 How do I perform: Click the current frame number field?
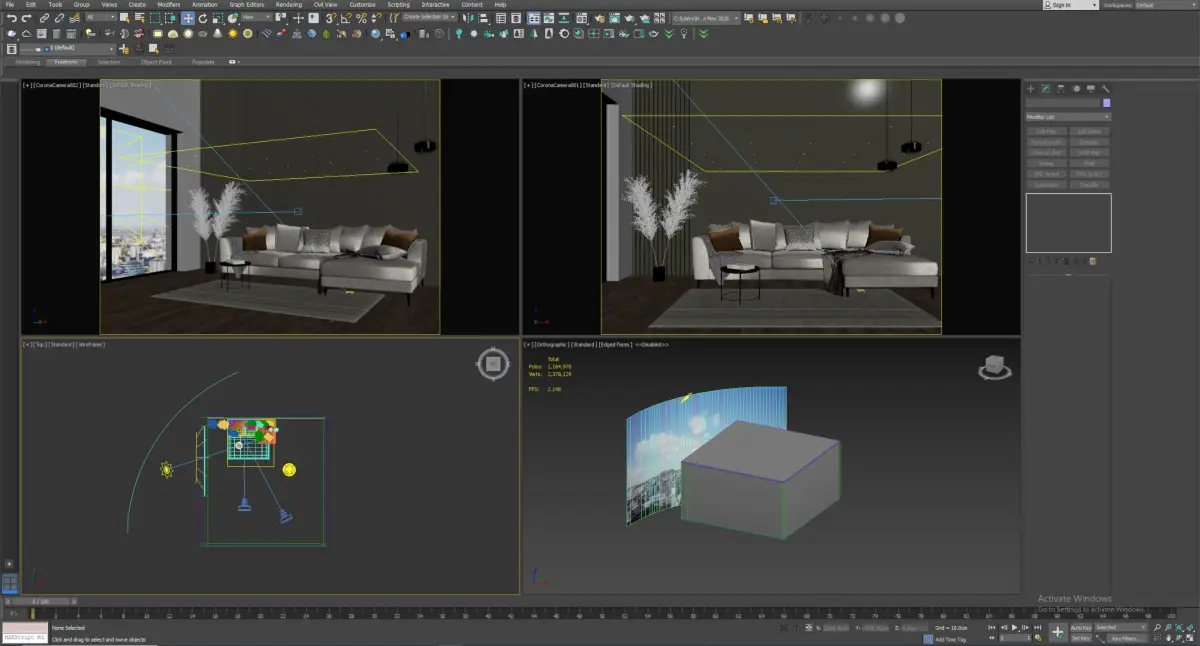[1013, 638]
